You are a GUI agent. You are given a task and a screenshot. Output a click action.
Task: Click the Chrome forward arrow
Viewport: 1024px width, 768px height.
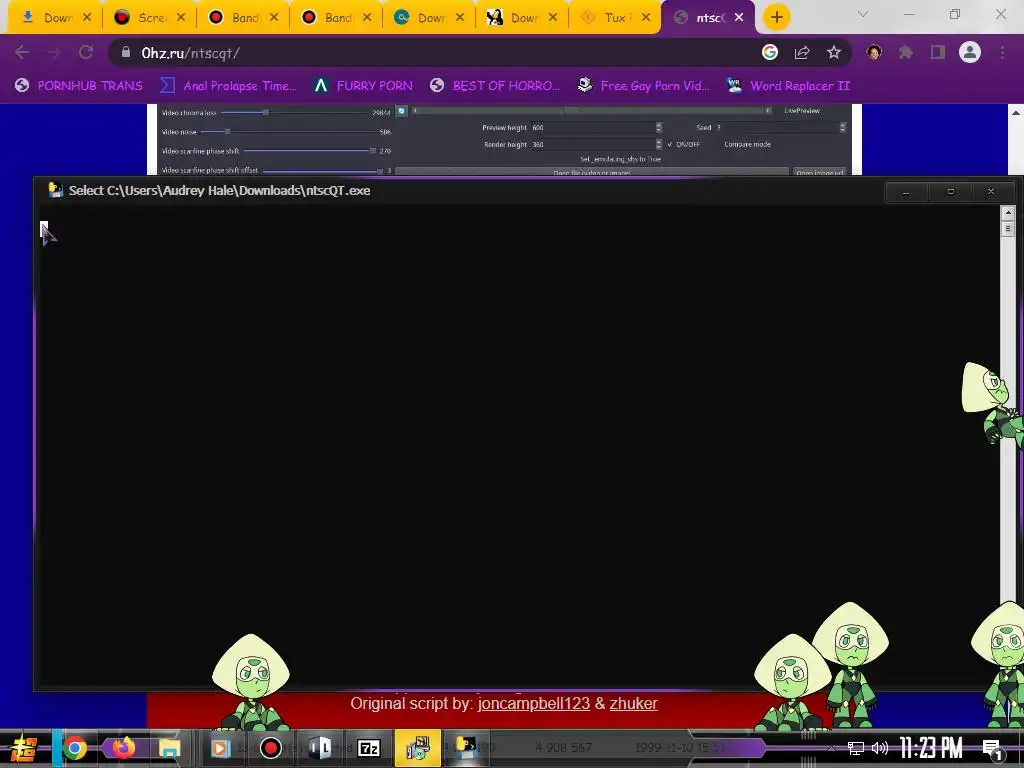(54, 52)
